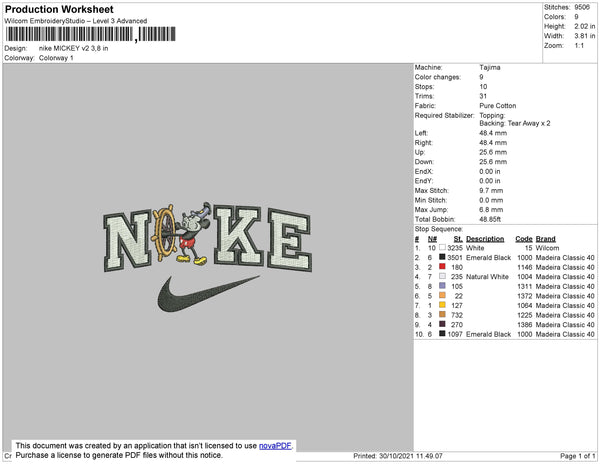This screenshot has width=600, height=464.
Task: Click the 'Page 1 of 1' footer text
Action: (x=577, y=456)
